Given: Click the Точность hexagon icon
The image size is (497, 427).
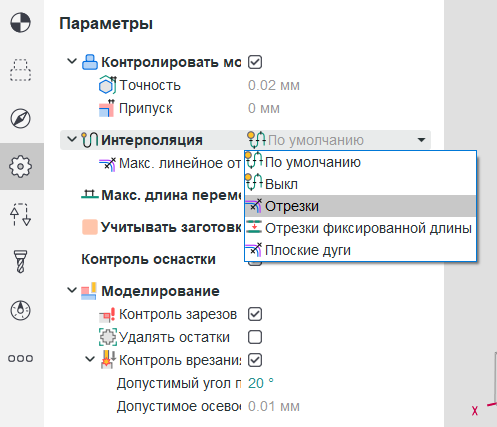Looking at the screenshot, I should pos(107,85).
